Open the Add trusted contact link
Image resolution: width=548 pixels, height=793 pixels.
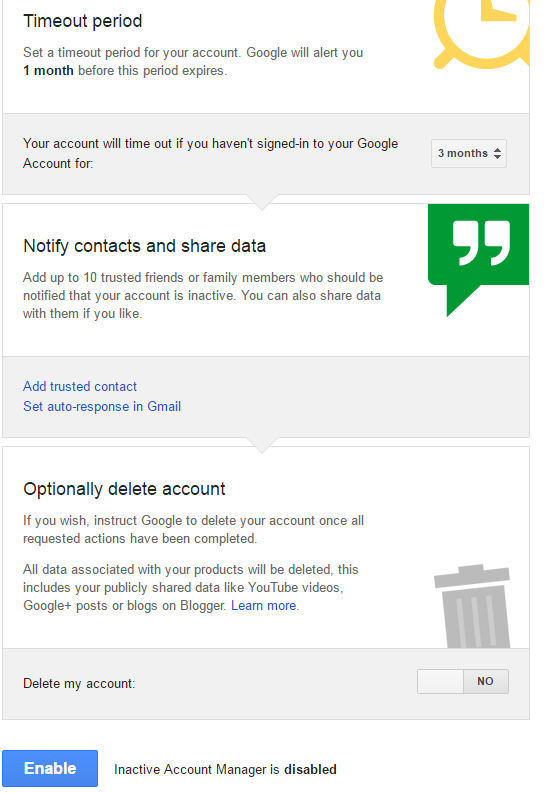tap(80, 386)
